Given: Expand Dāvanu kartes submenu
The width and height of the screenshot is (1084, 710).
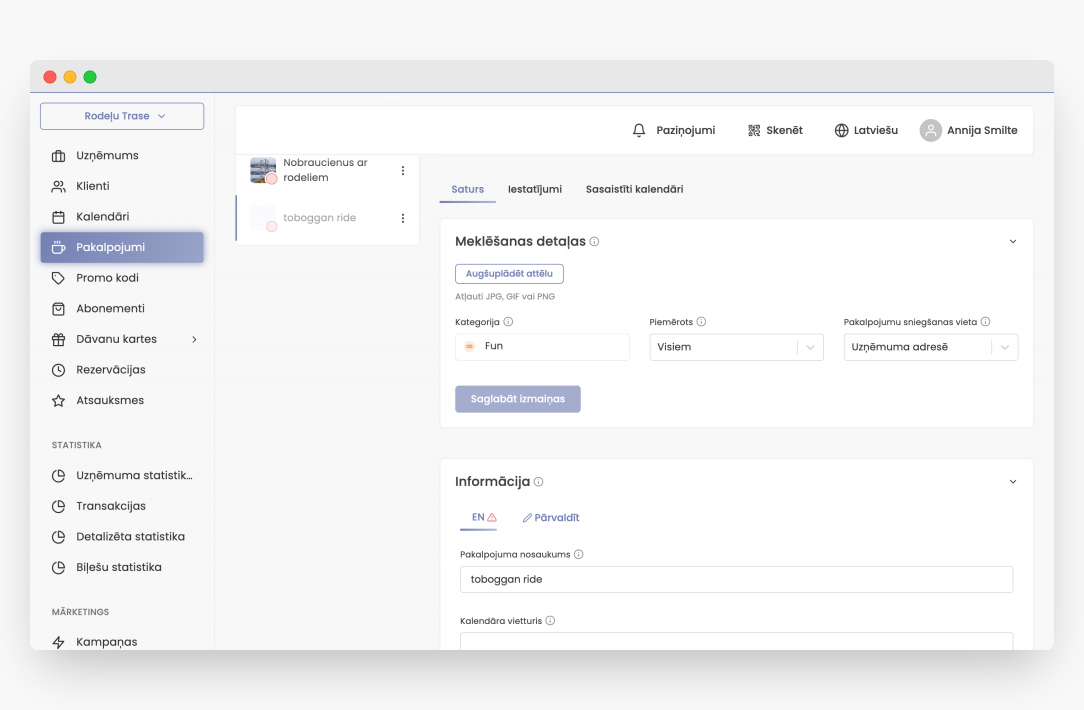Looking at the screenshot, I should (x=194, y=339).
